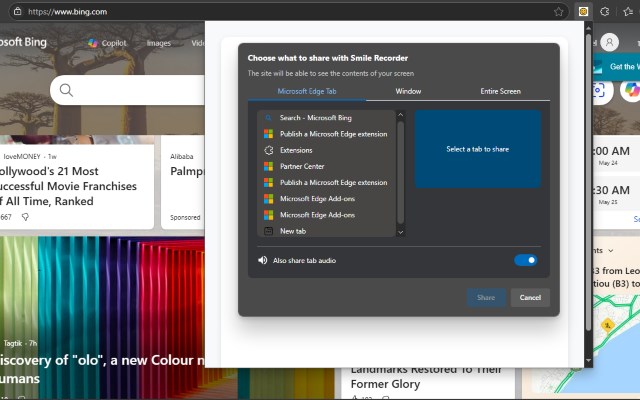Image resolution: width=640 pixels, height=400 pixels.
Task: Click the popup scrollbar down arrow
Action: coord(588,360)
